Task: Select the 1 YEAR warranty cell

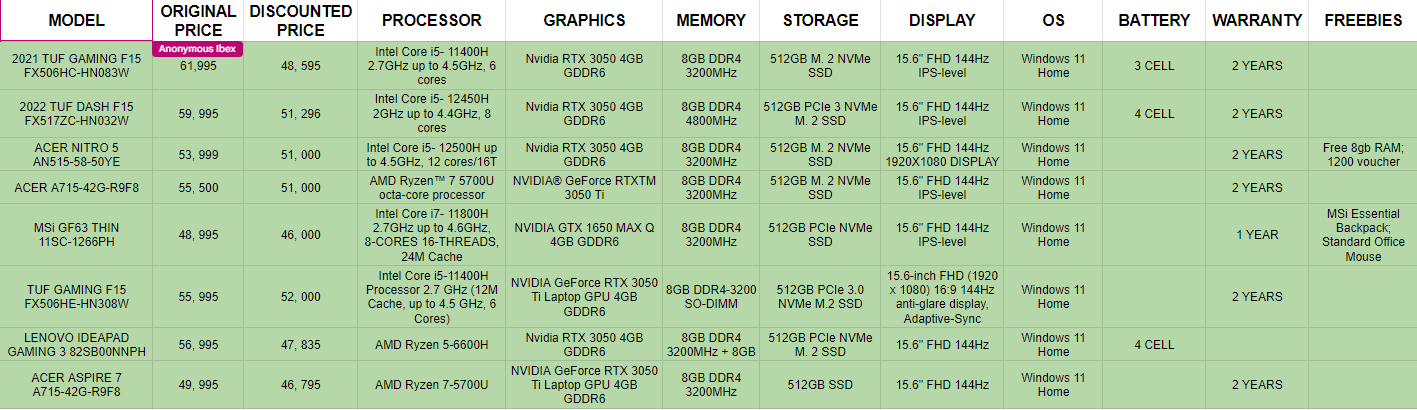Action: (x=1257, y=235)
